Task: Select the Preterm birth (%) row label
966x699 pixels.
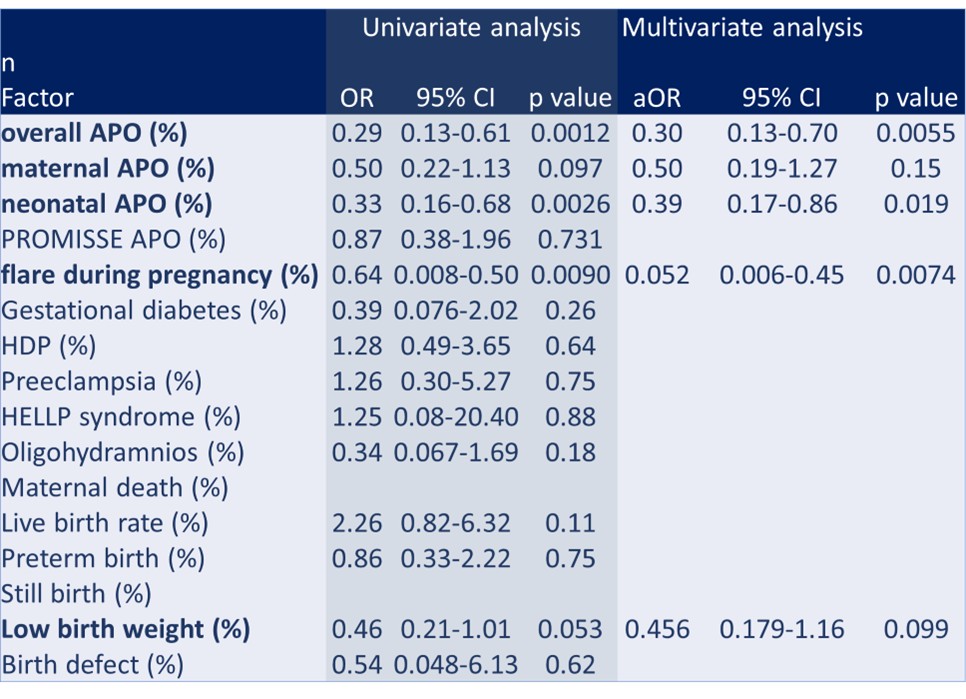Action: 103,558
